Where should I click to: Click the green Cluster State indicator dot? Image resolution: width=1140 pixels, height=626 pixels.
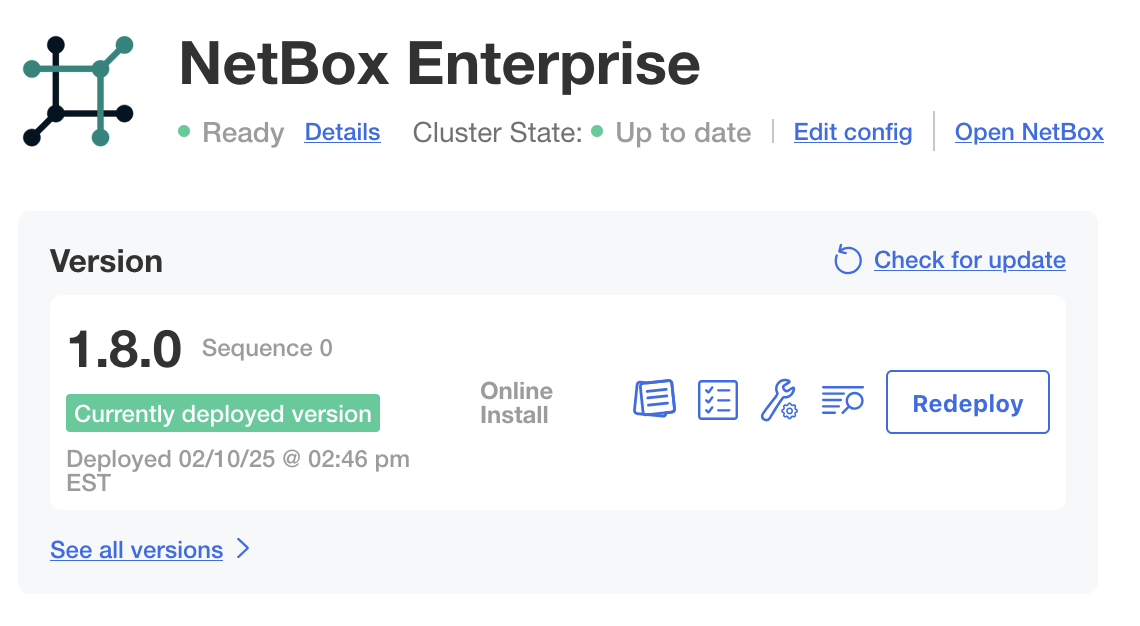click(597, 131)
